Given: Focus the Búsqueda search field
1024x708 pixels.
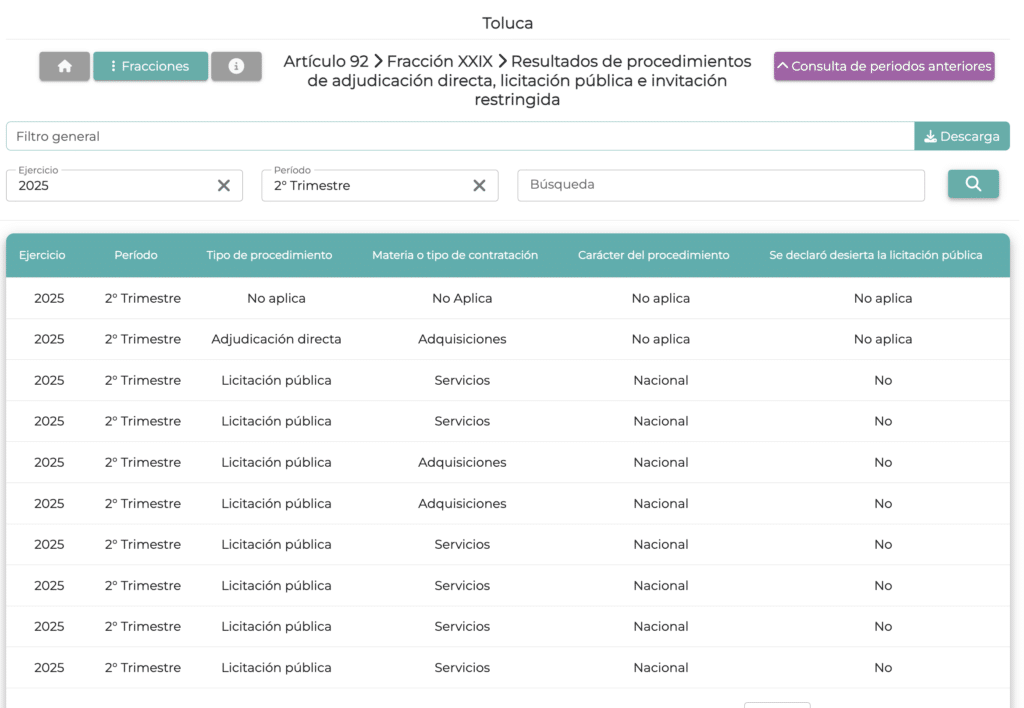Looking at the screenshot, I should (720, 185).
